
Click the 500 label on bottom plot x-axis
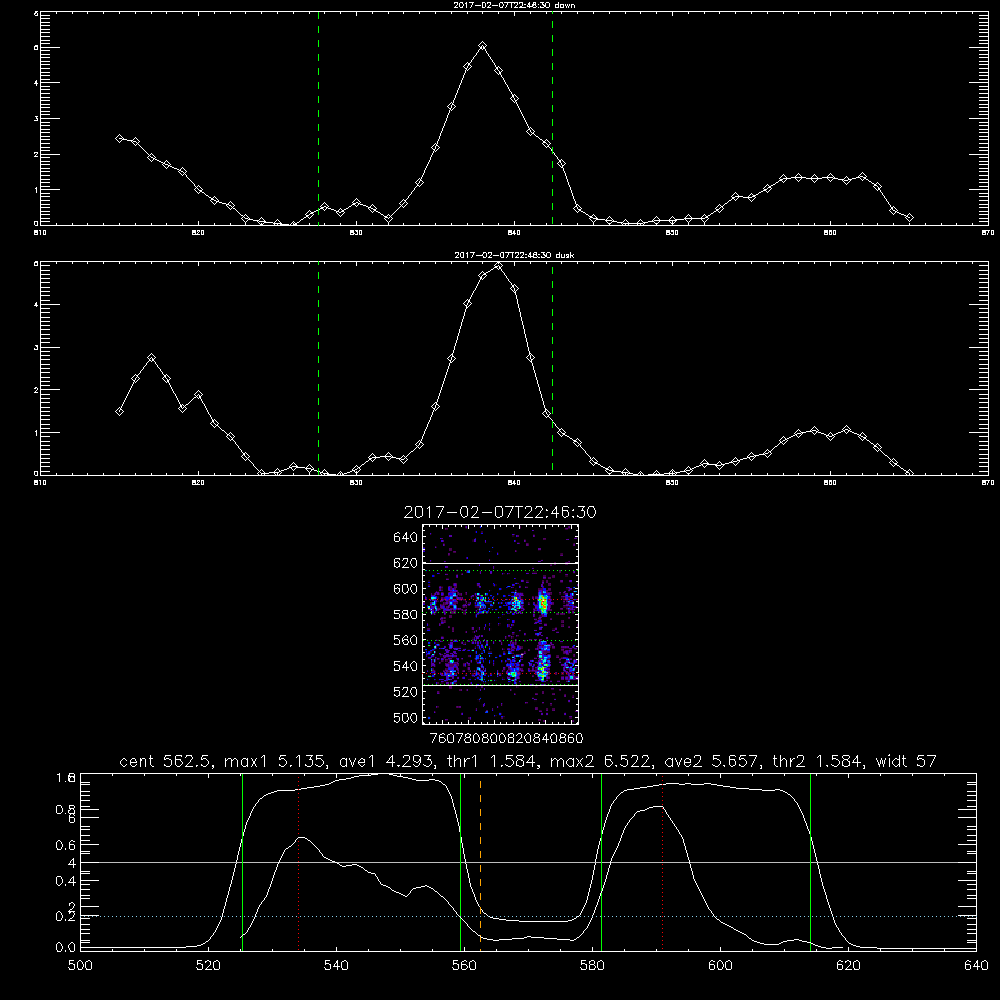click(x=80, y=966)
